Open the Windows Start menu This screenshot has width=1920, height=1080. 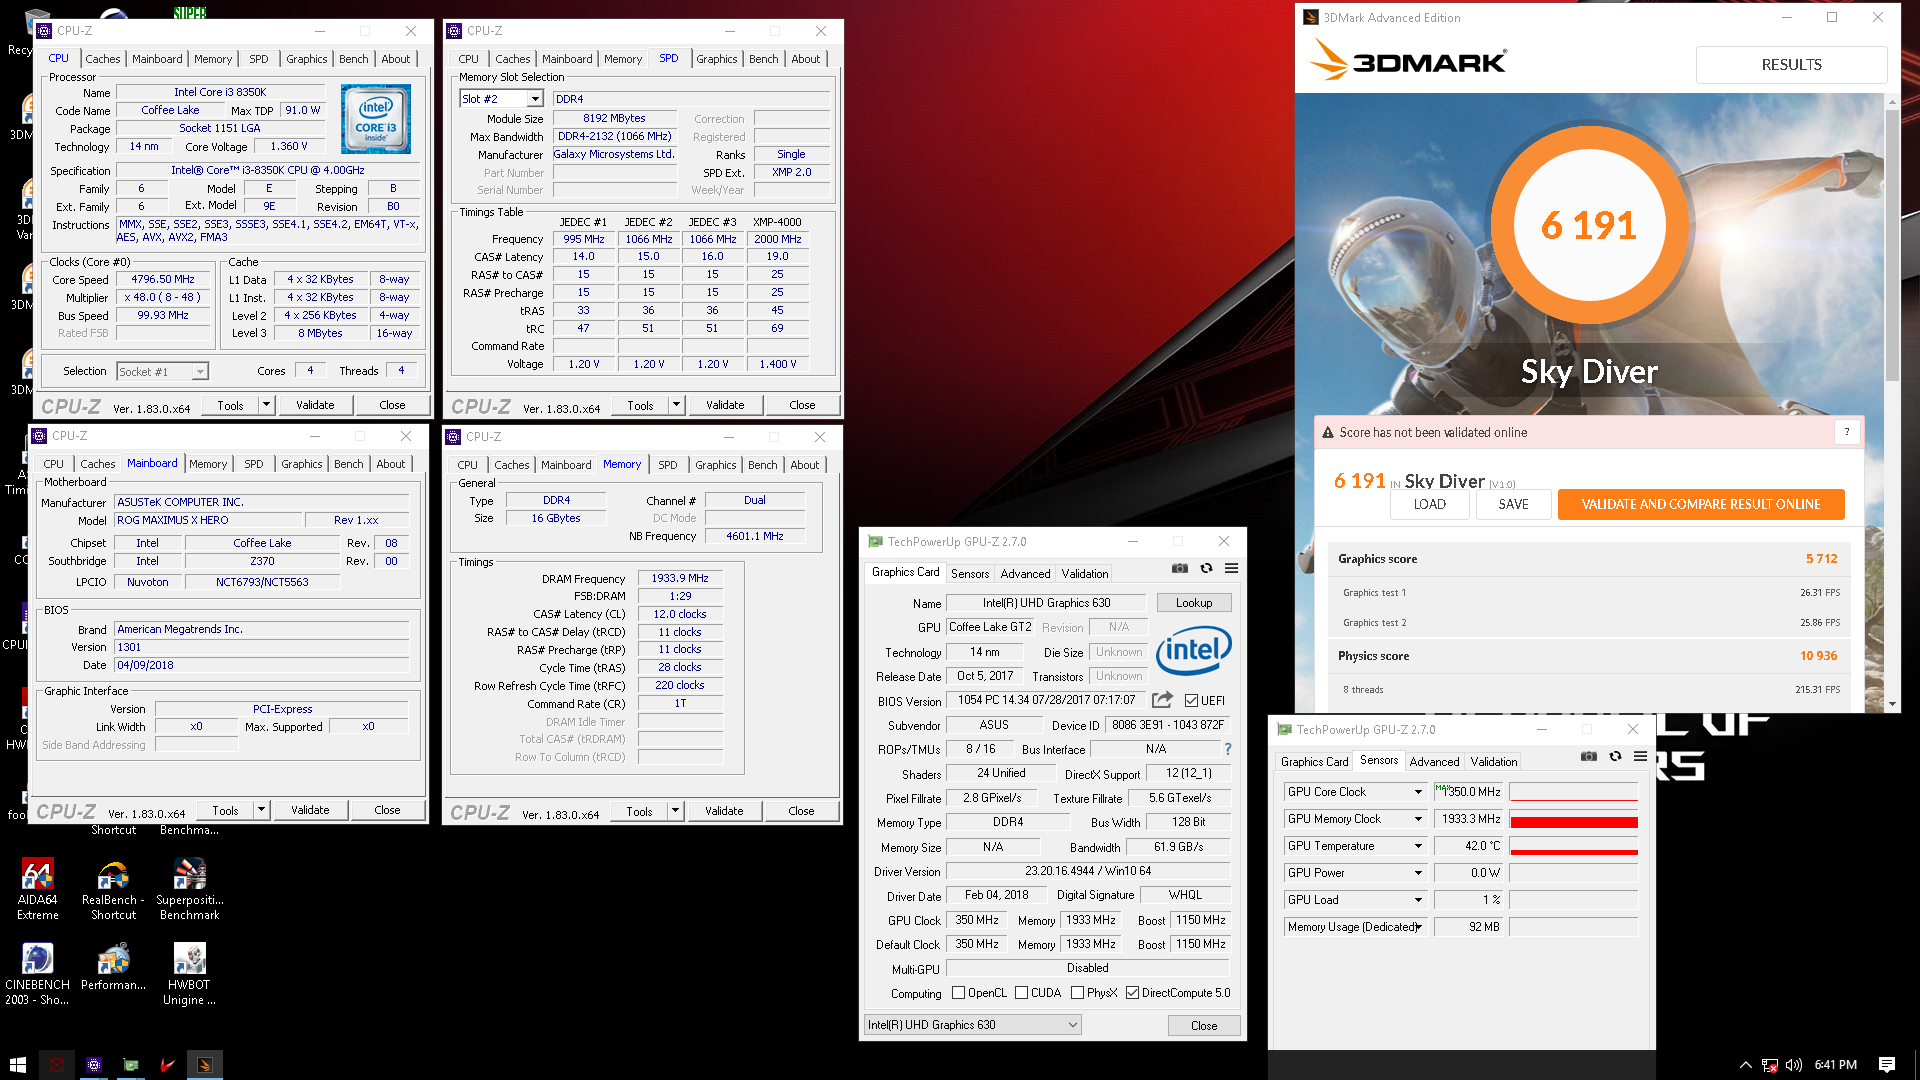(17, 1065)
